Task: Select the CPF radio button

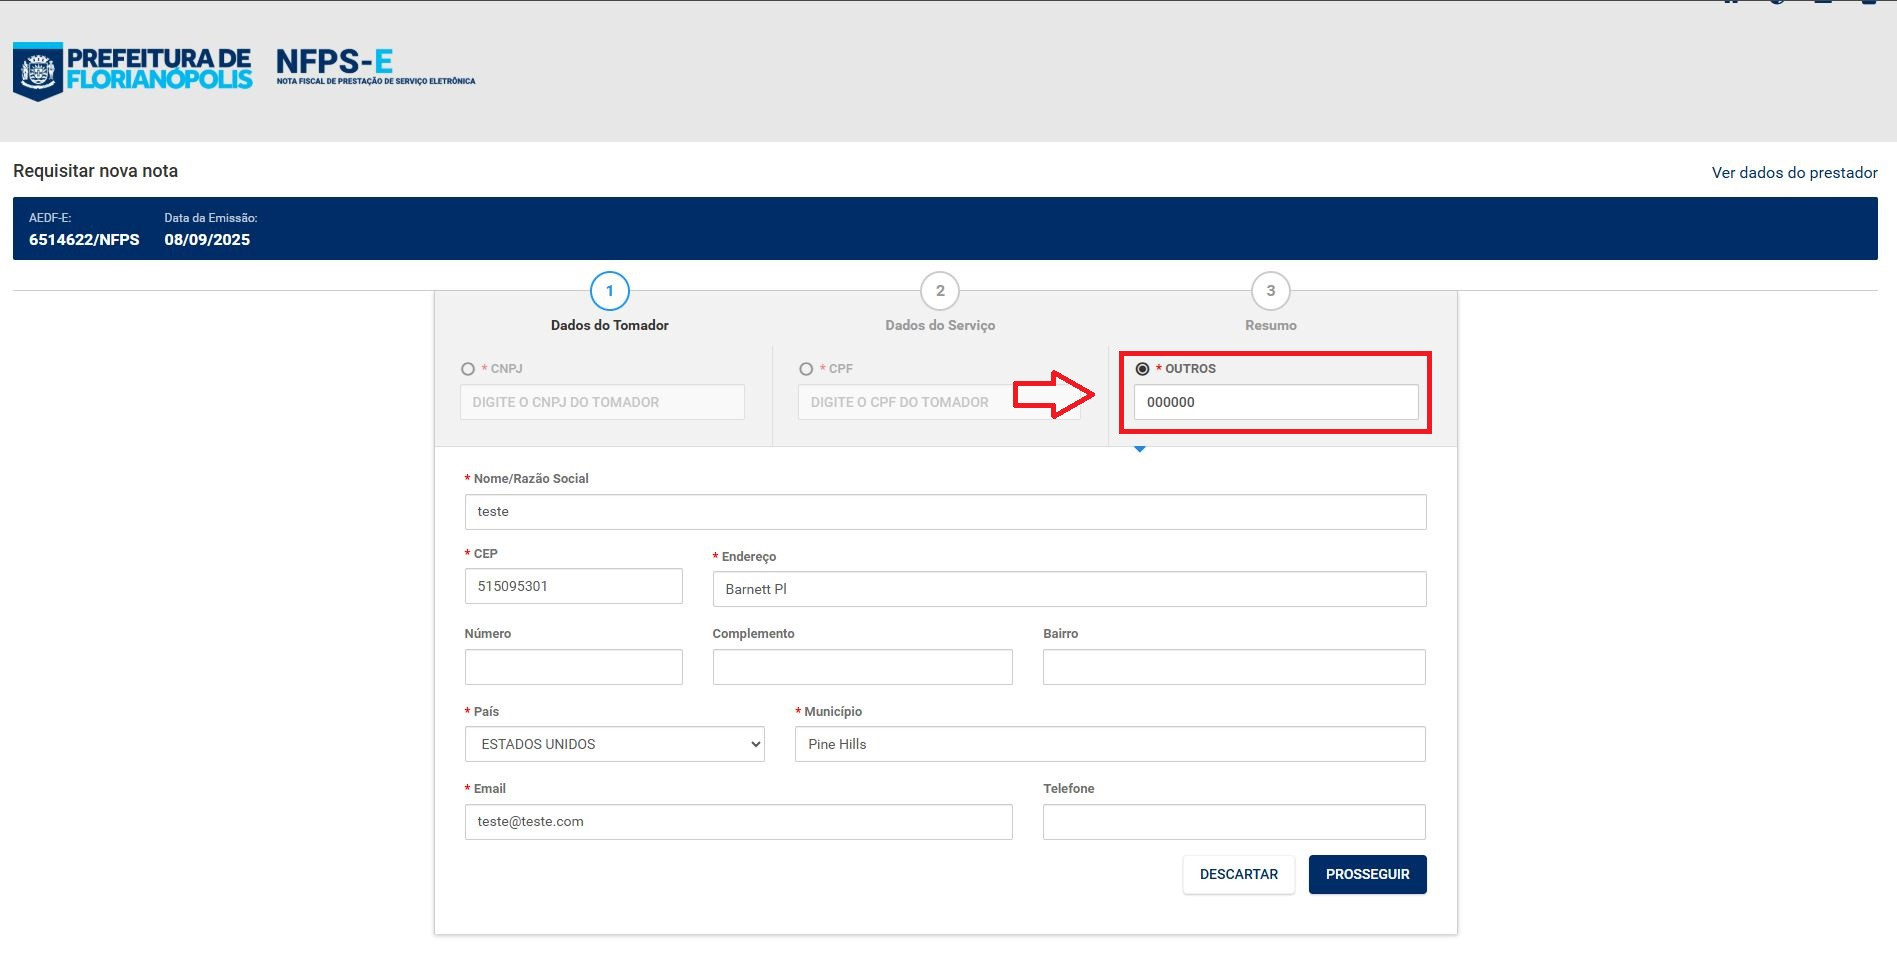Action: pos(806,369)
